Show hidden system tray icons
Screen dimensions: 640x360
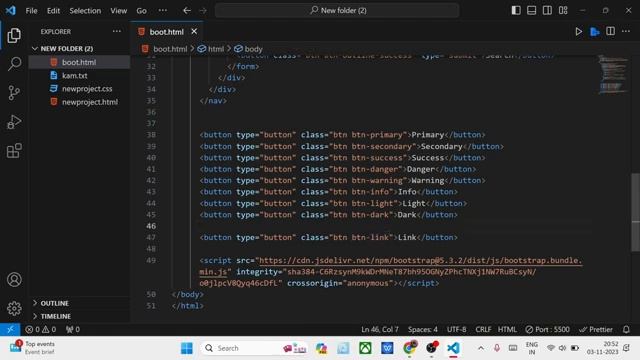click(481, 348)
